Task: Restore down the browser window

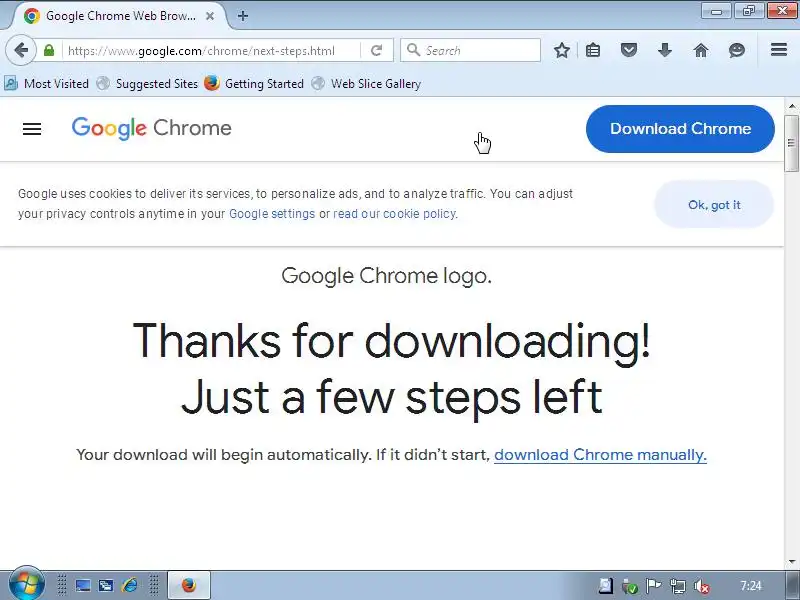Action: click(748, 11)
